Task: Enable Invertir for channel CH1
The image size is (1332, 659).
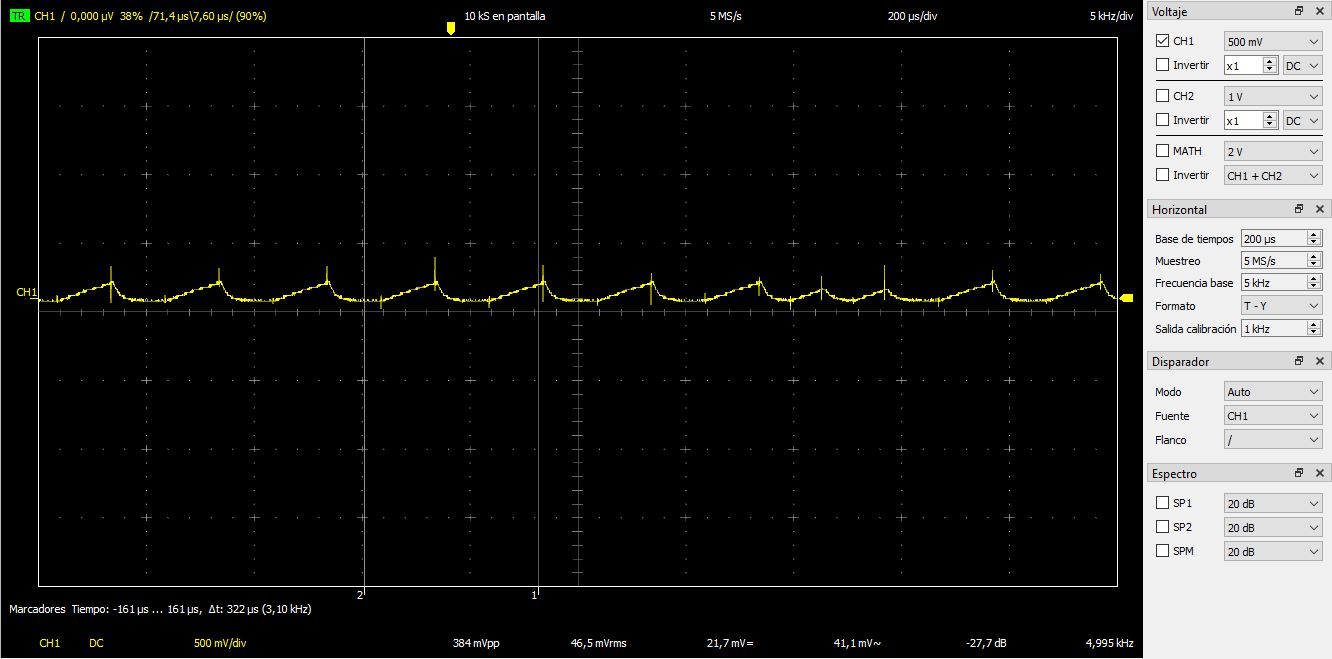Action: click(x=1162, y=65)
